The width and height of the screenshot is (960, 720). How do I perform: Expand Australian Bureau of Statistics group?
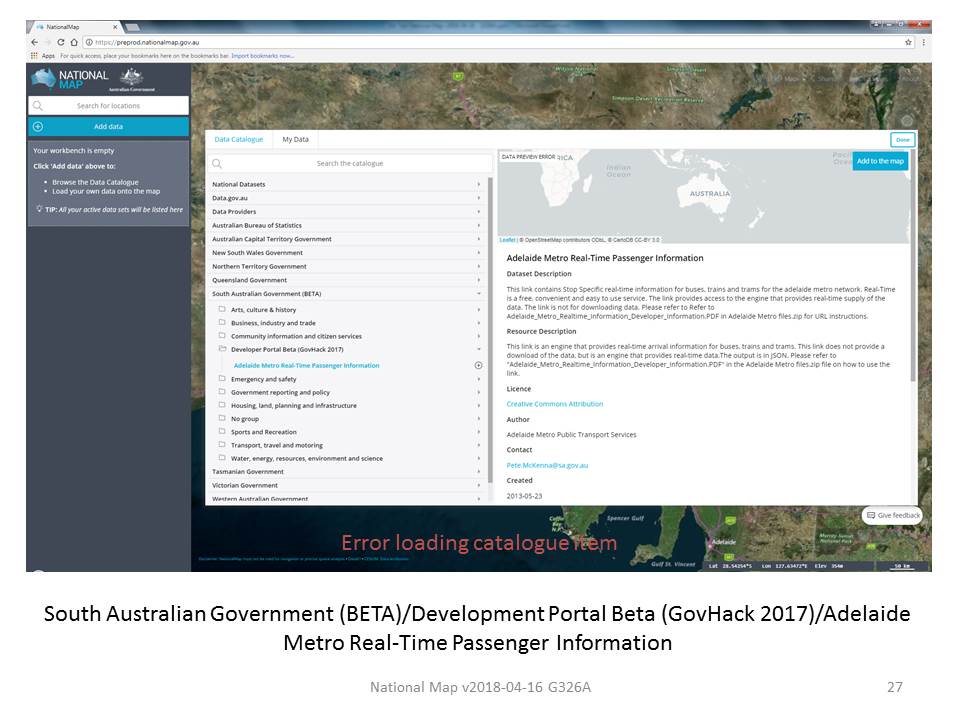click(347, 225)
